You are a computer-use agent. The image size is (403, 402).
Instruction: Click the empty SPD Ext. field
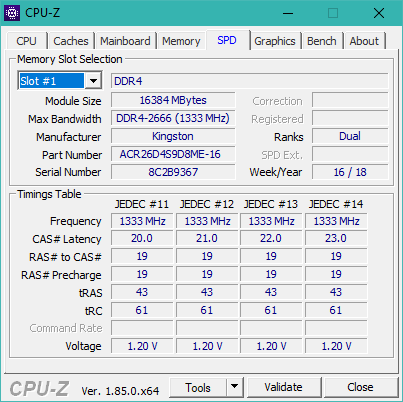click(x=350, y=154)
